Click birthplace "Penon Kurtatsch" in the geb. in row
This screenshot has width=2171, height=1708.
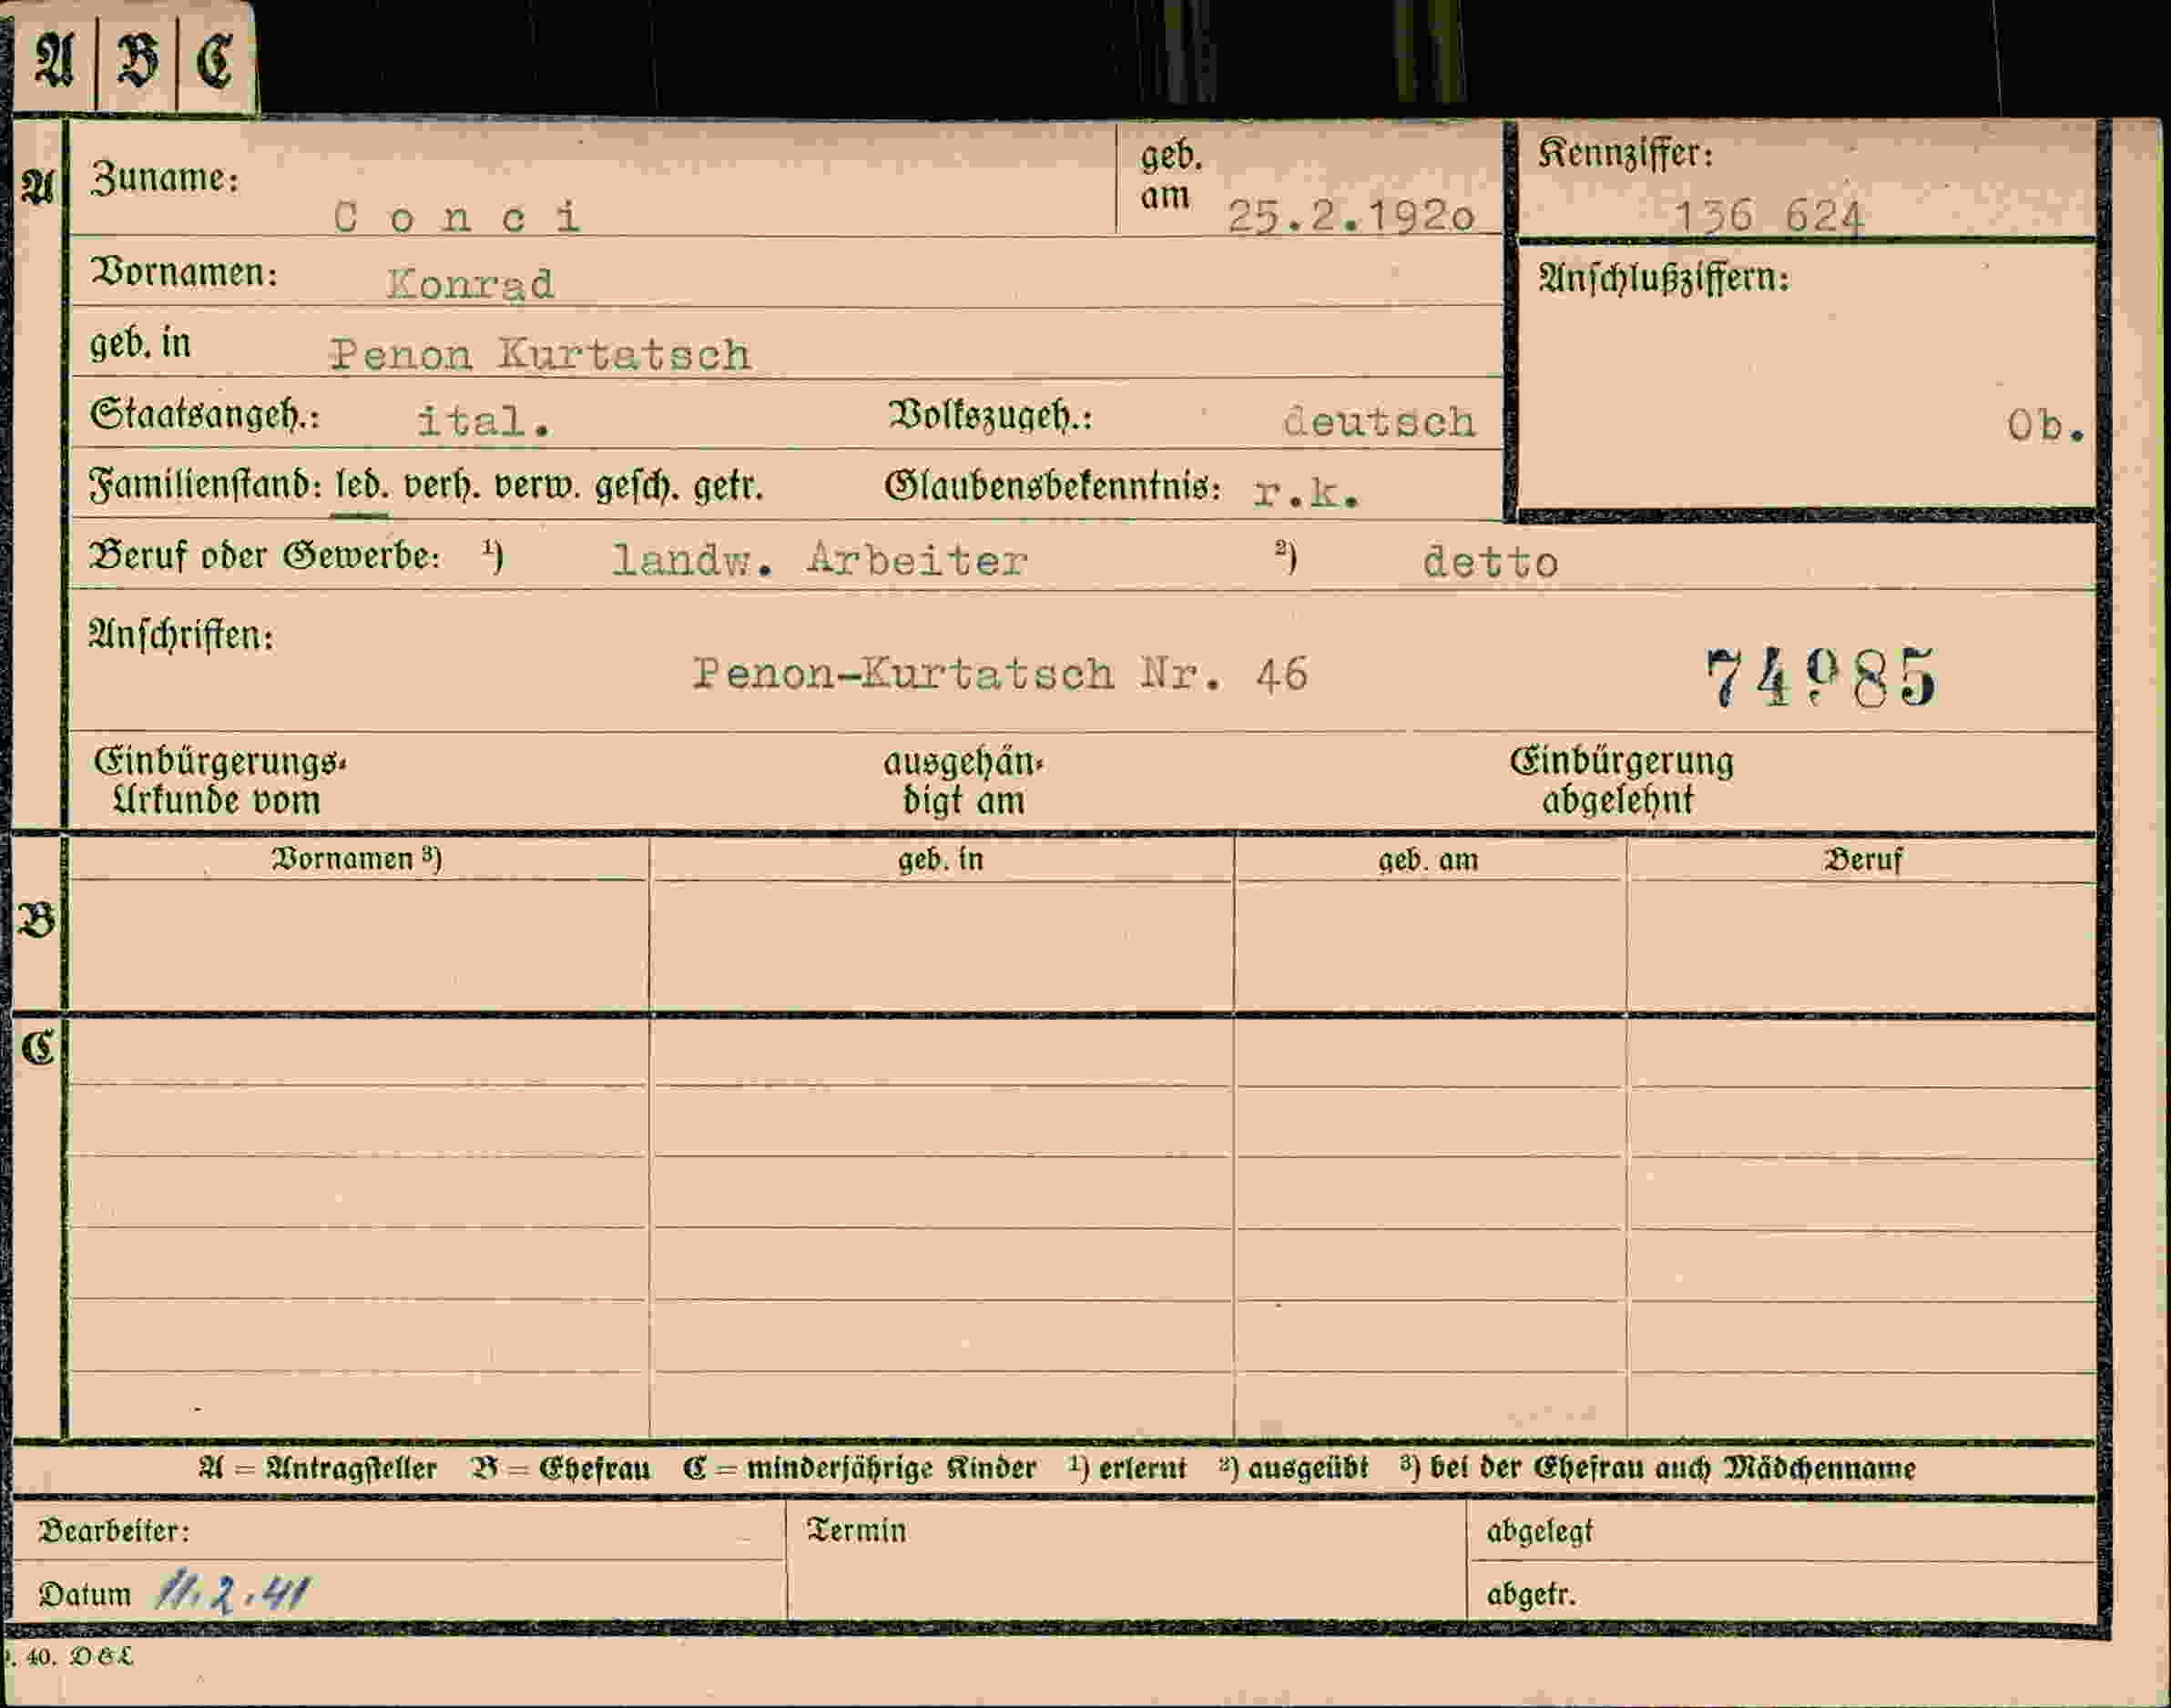pyautogui.click(x=540, y=355)
